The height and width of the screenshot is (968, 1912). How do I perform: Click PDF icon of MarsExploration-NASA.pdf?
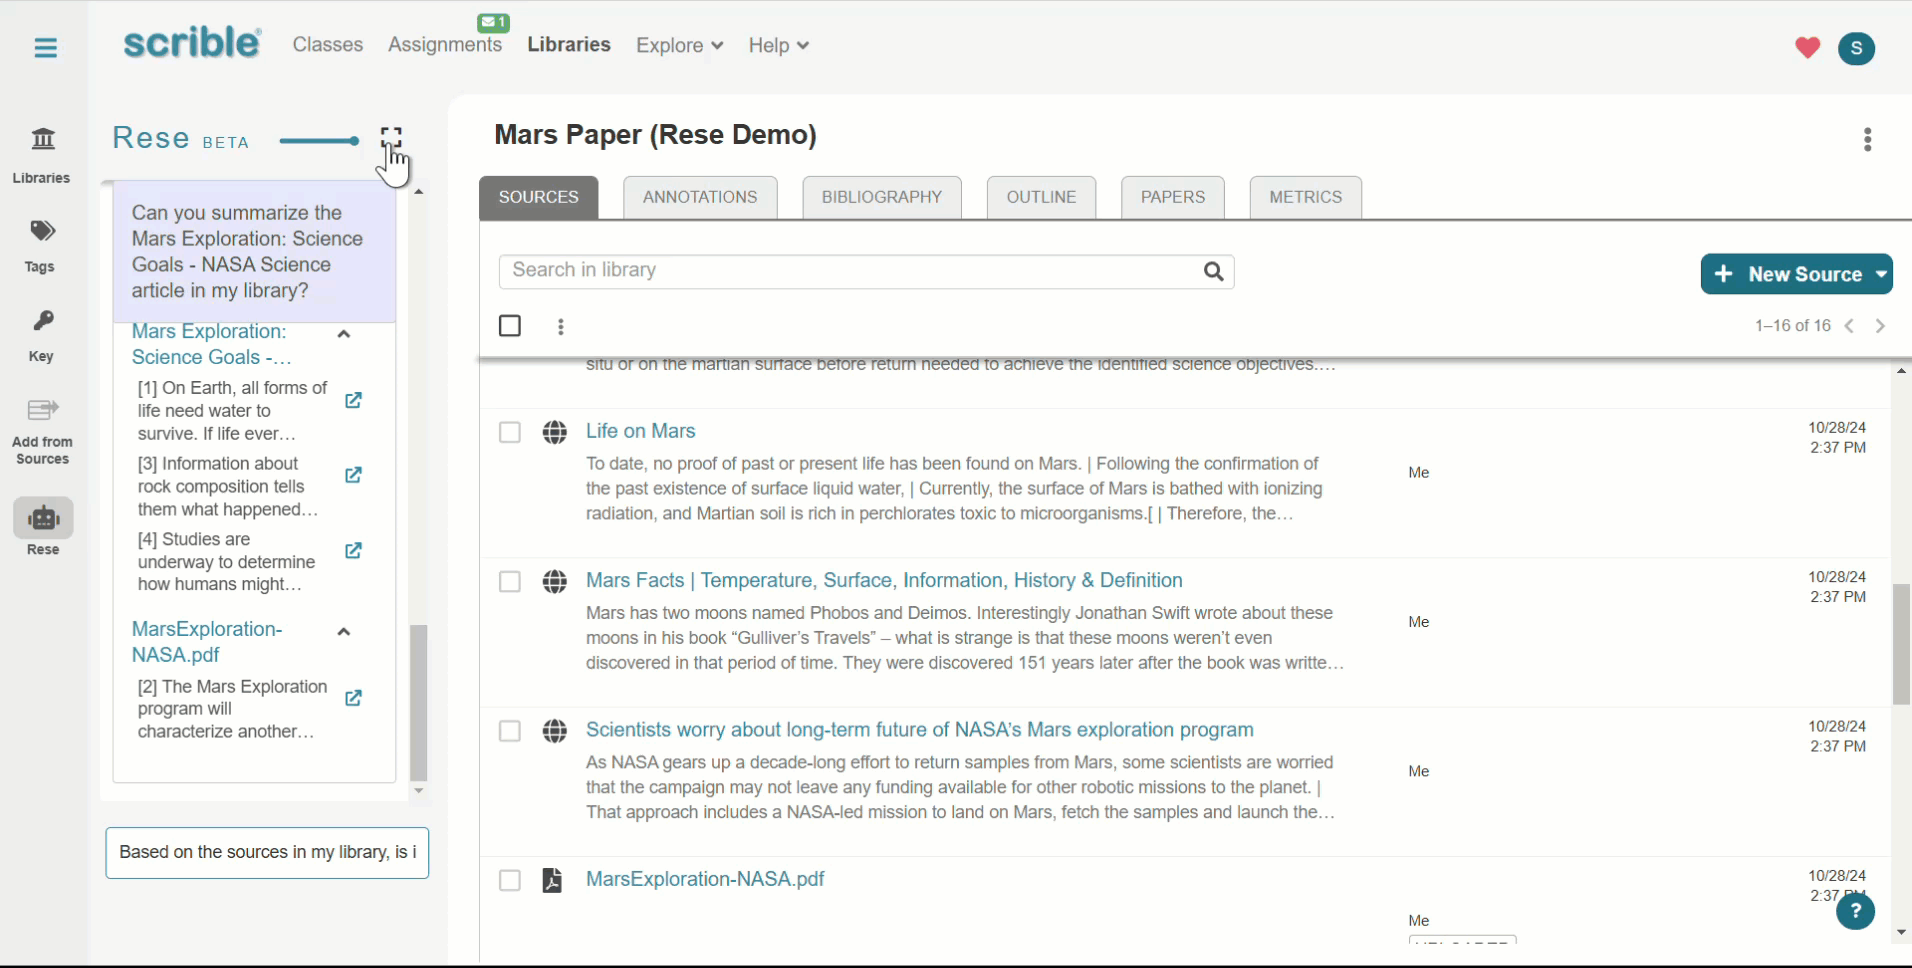pyautogui.click(x=552, y=880)
